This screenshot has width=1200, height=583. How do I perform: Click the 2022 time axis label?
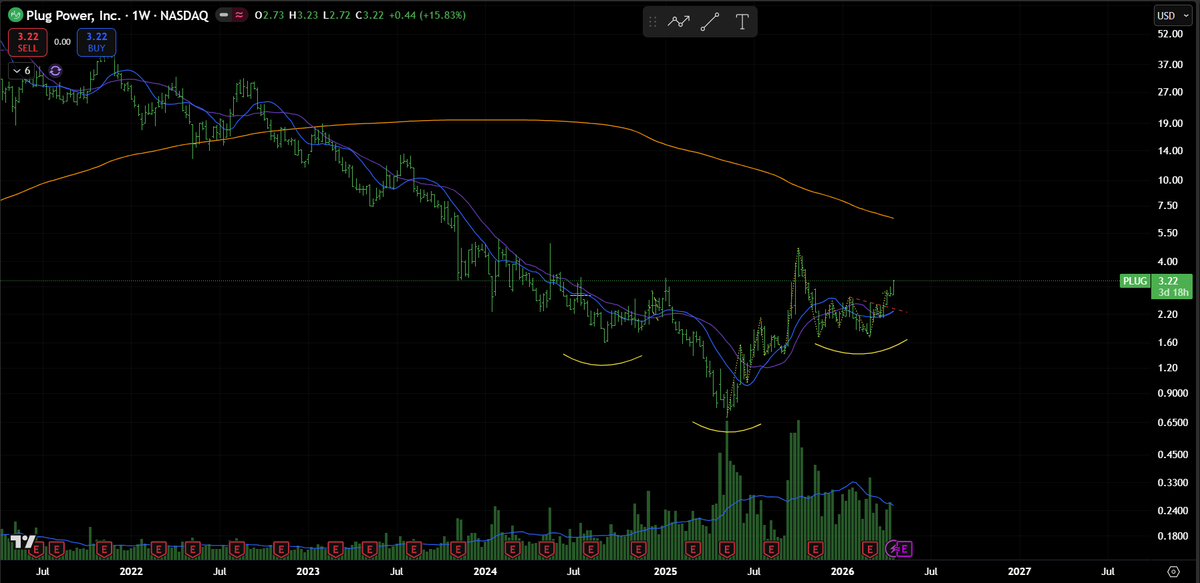click(130, 570)
